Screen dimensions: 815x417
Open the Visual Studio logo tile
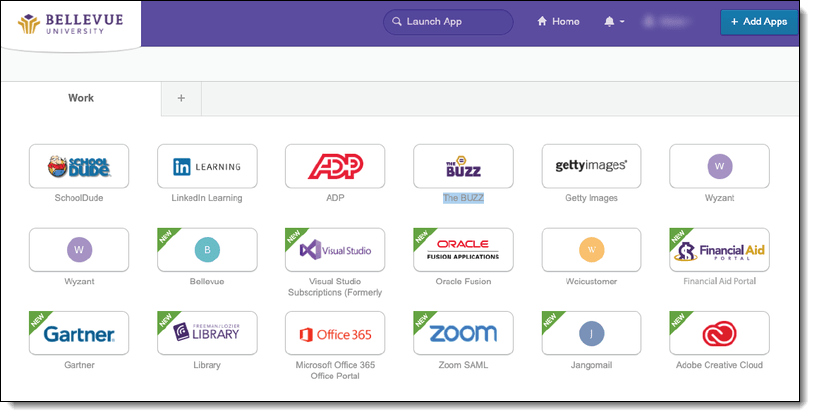coord(335,250)
